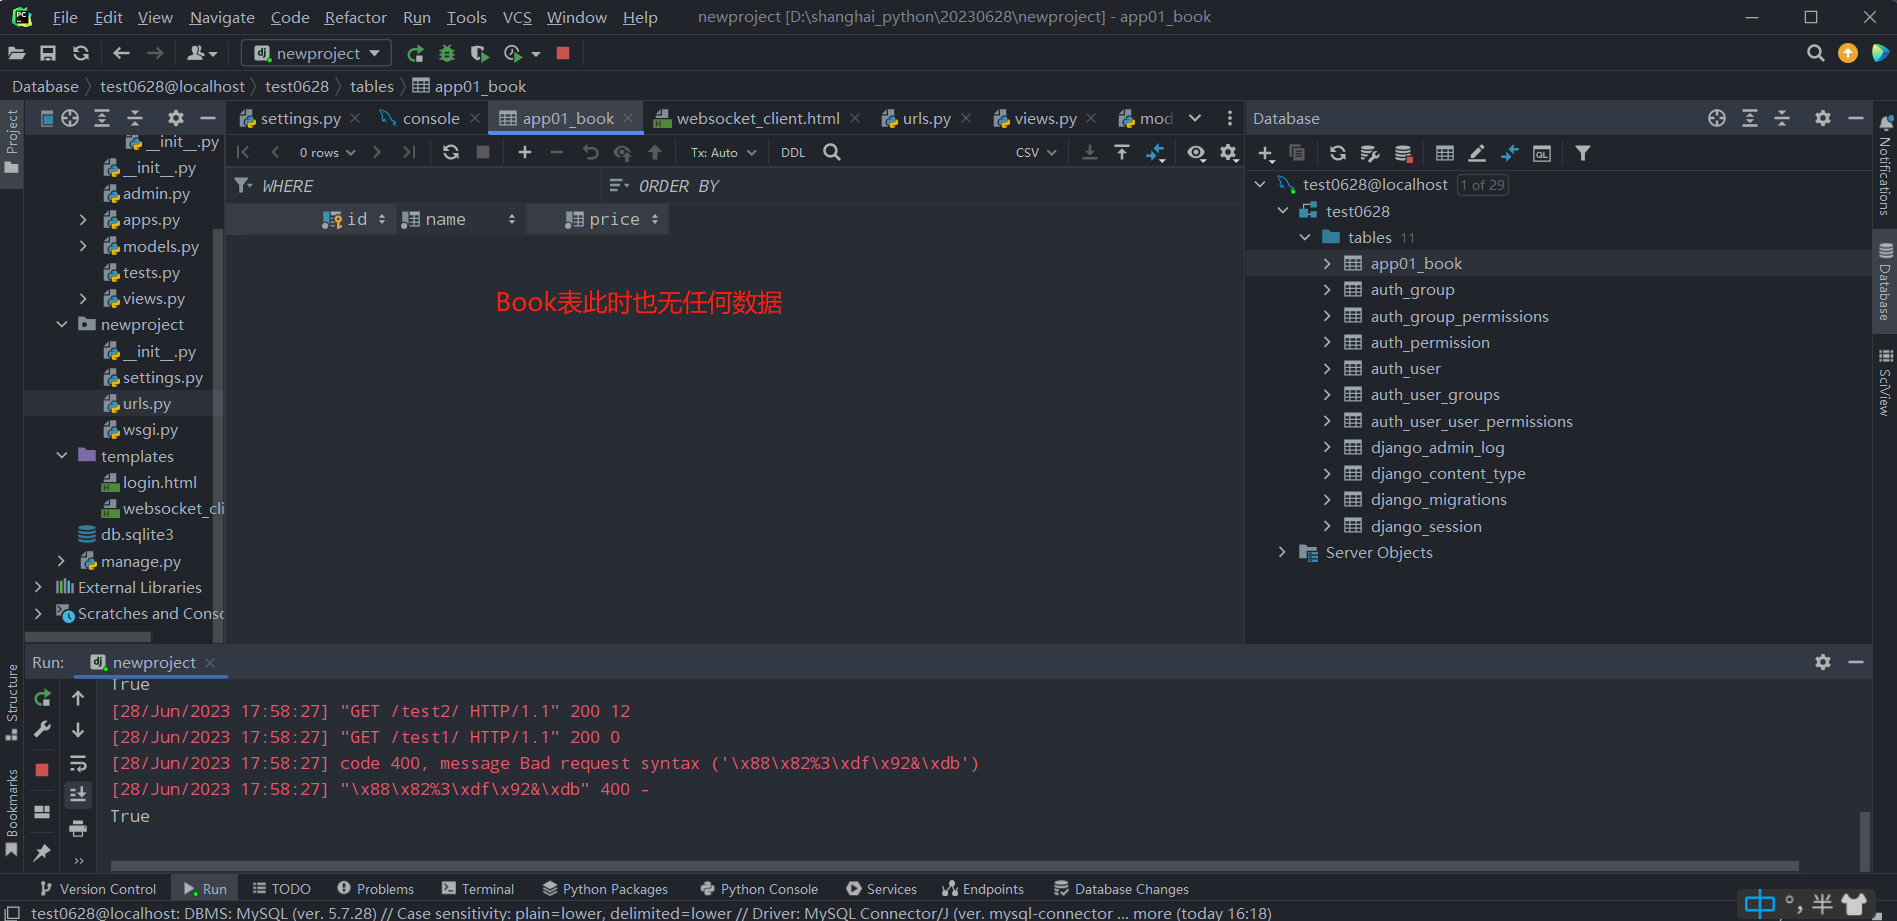Click tables breadcrumb in navigation bar
The width and height of the screenshot is (1897, 921).
(372, 86)
